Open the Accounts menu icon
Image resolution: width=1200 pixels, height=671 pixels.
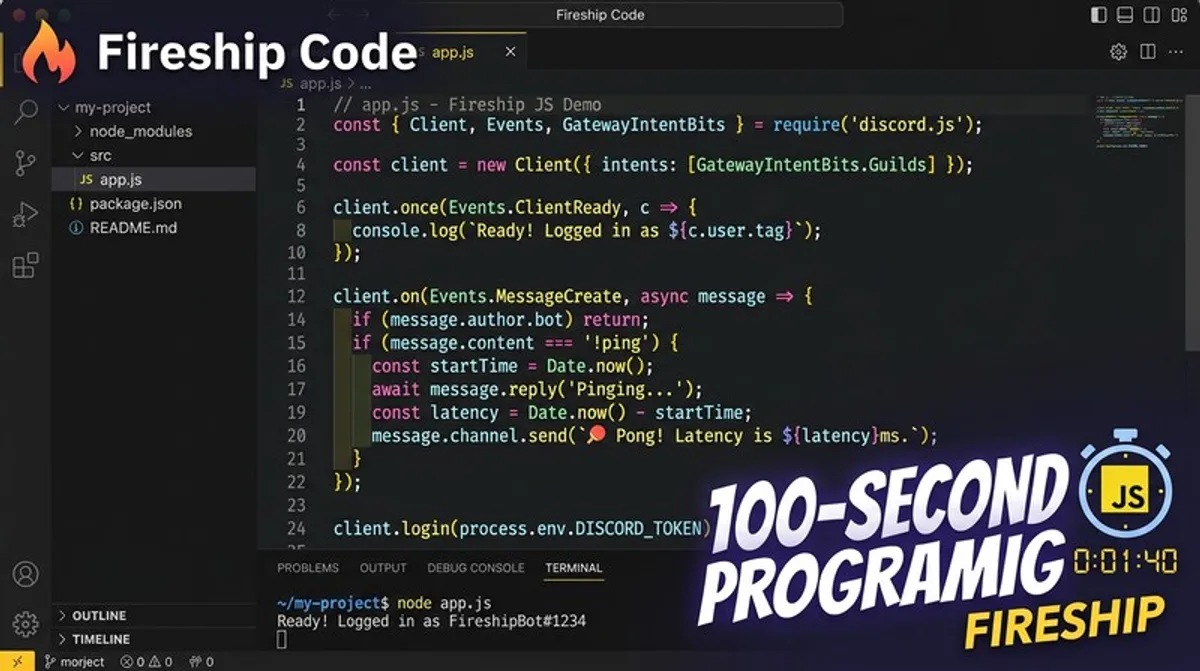(26, 574)
